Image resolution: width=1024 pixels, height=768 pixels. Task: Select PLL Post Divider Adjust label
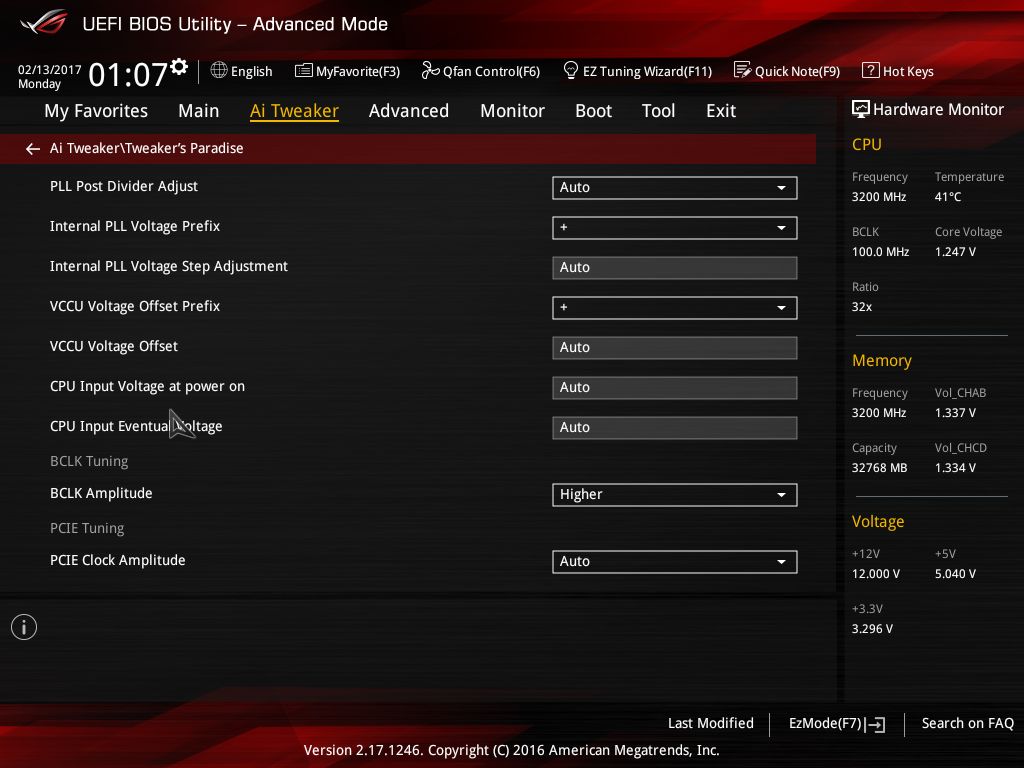coord(123,186)
